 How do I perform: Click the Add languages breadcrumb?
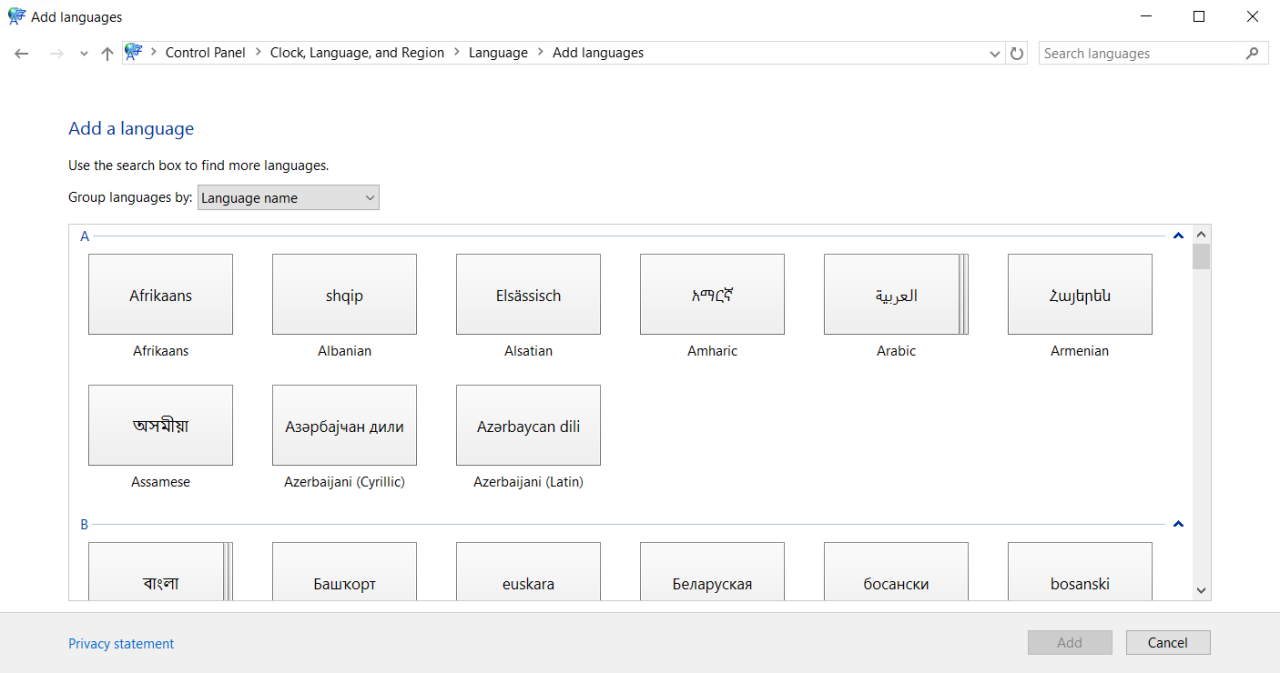pos(598,53)
